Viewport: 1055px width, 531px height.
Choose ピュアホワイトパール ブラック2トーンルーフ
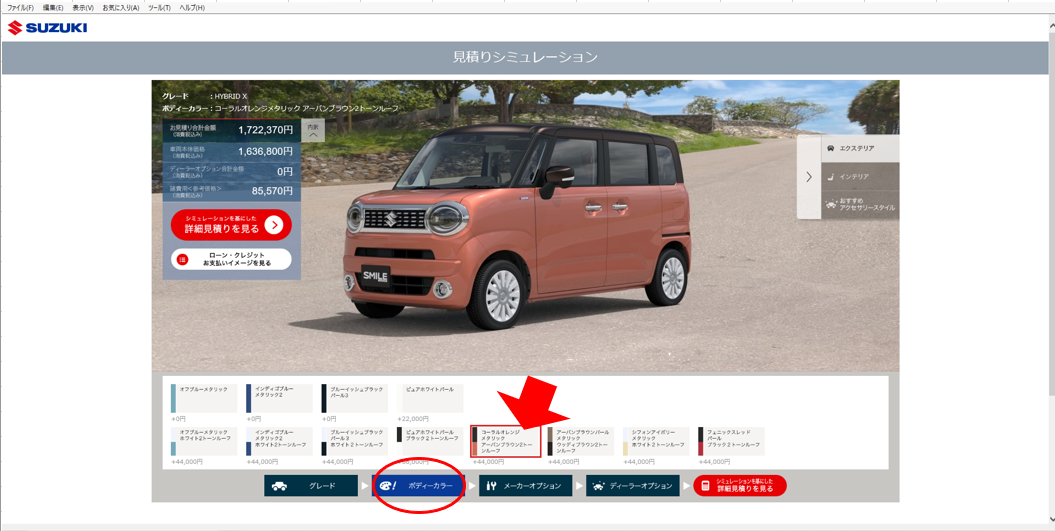coord(430,441)
